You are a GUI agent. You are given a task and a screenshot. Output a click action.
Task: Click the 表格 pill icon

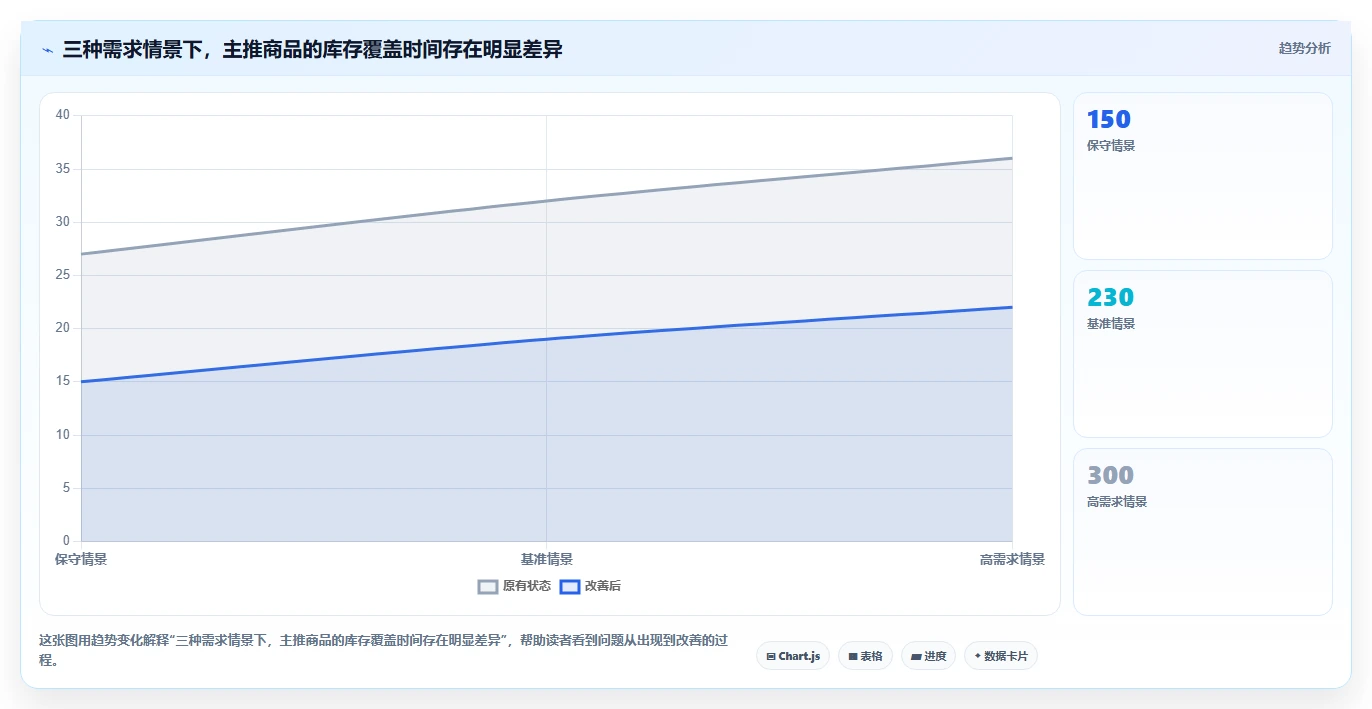(853, 657)
